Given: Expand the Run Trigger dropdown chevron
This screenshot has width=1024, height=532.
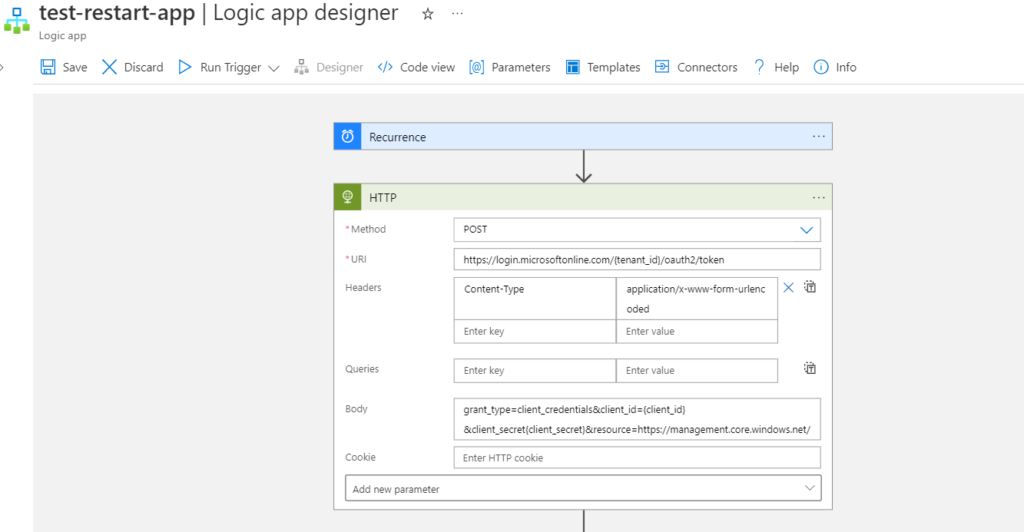Looking at the screenshot, I should [x=274, y=68].
